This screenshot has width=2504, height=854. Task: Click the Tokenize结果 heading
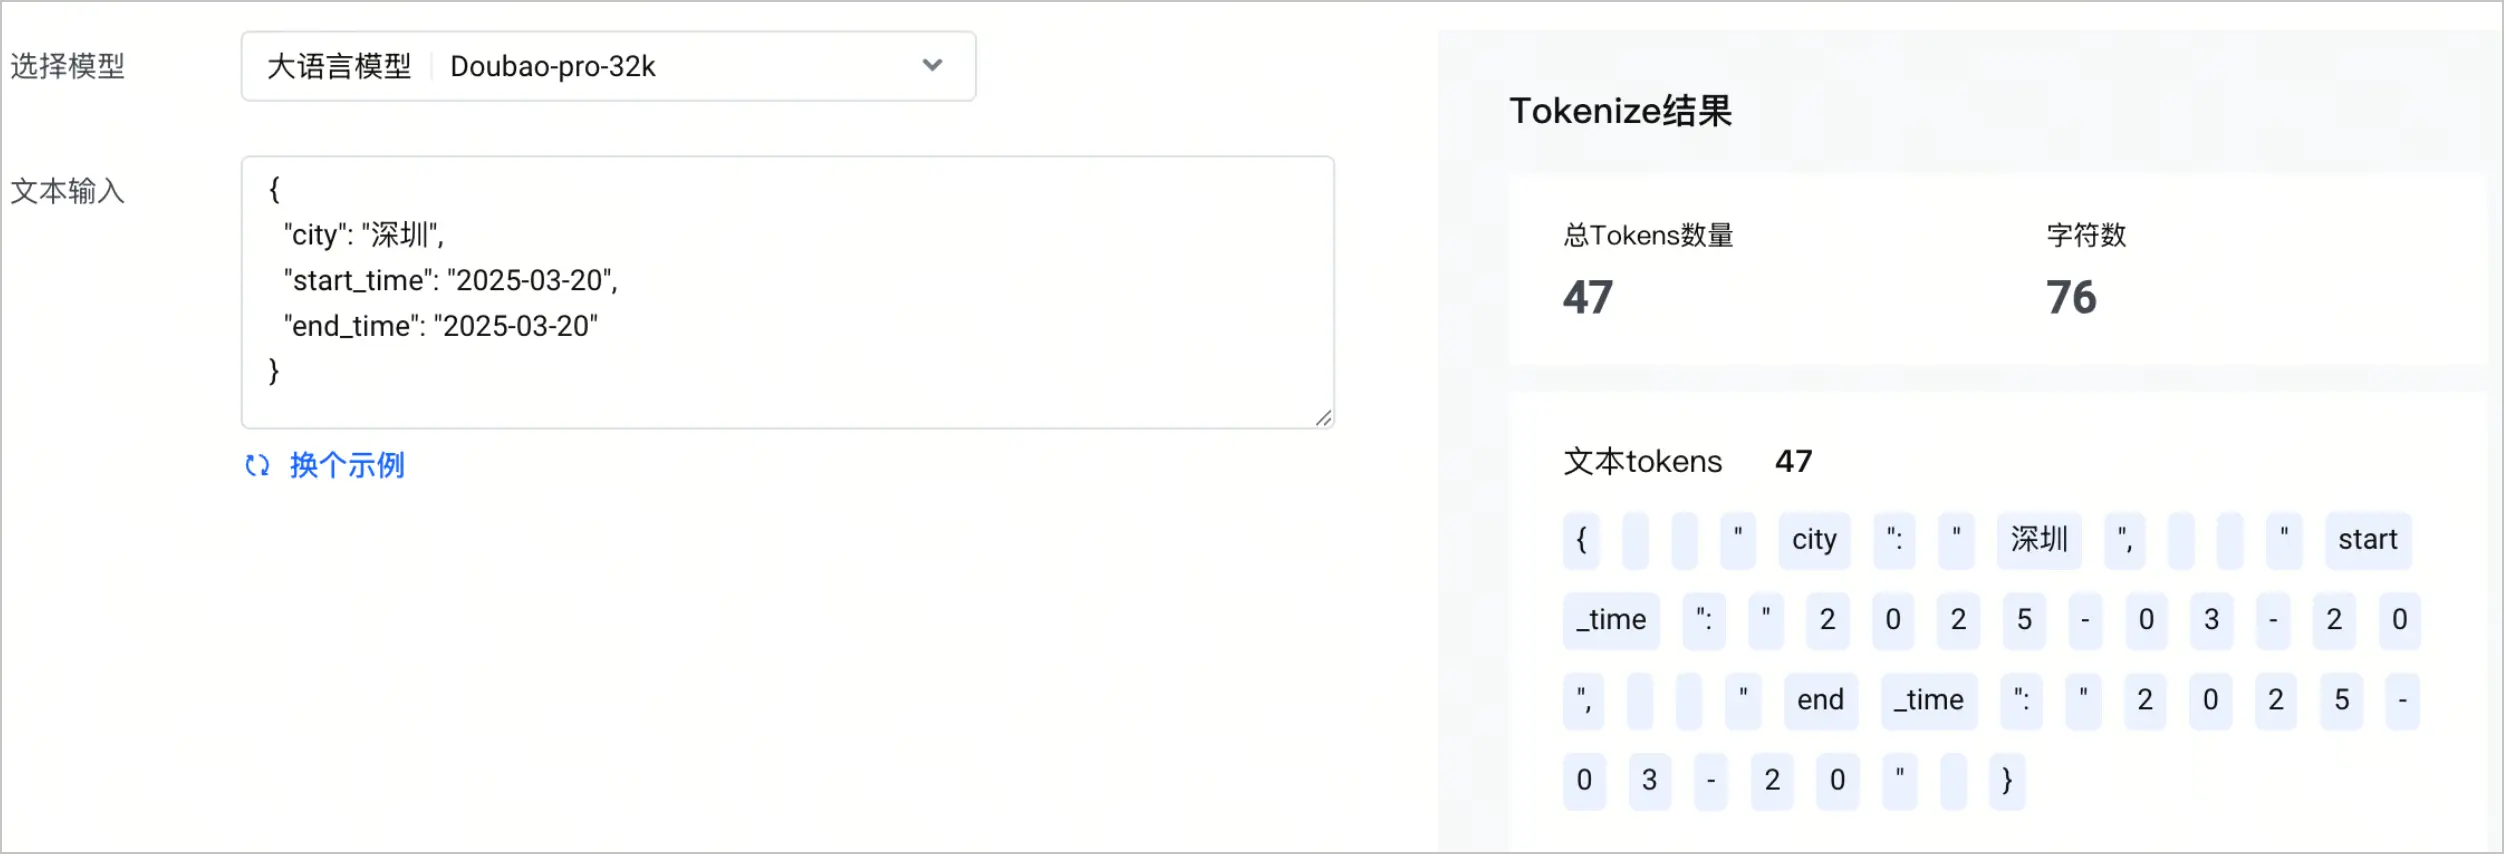1620,111
